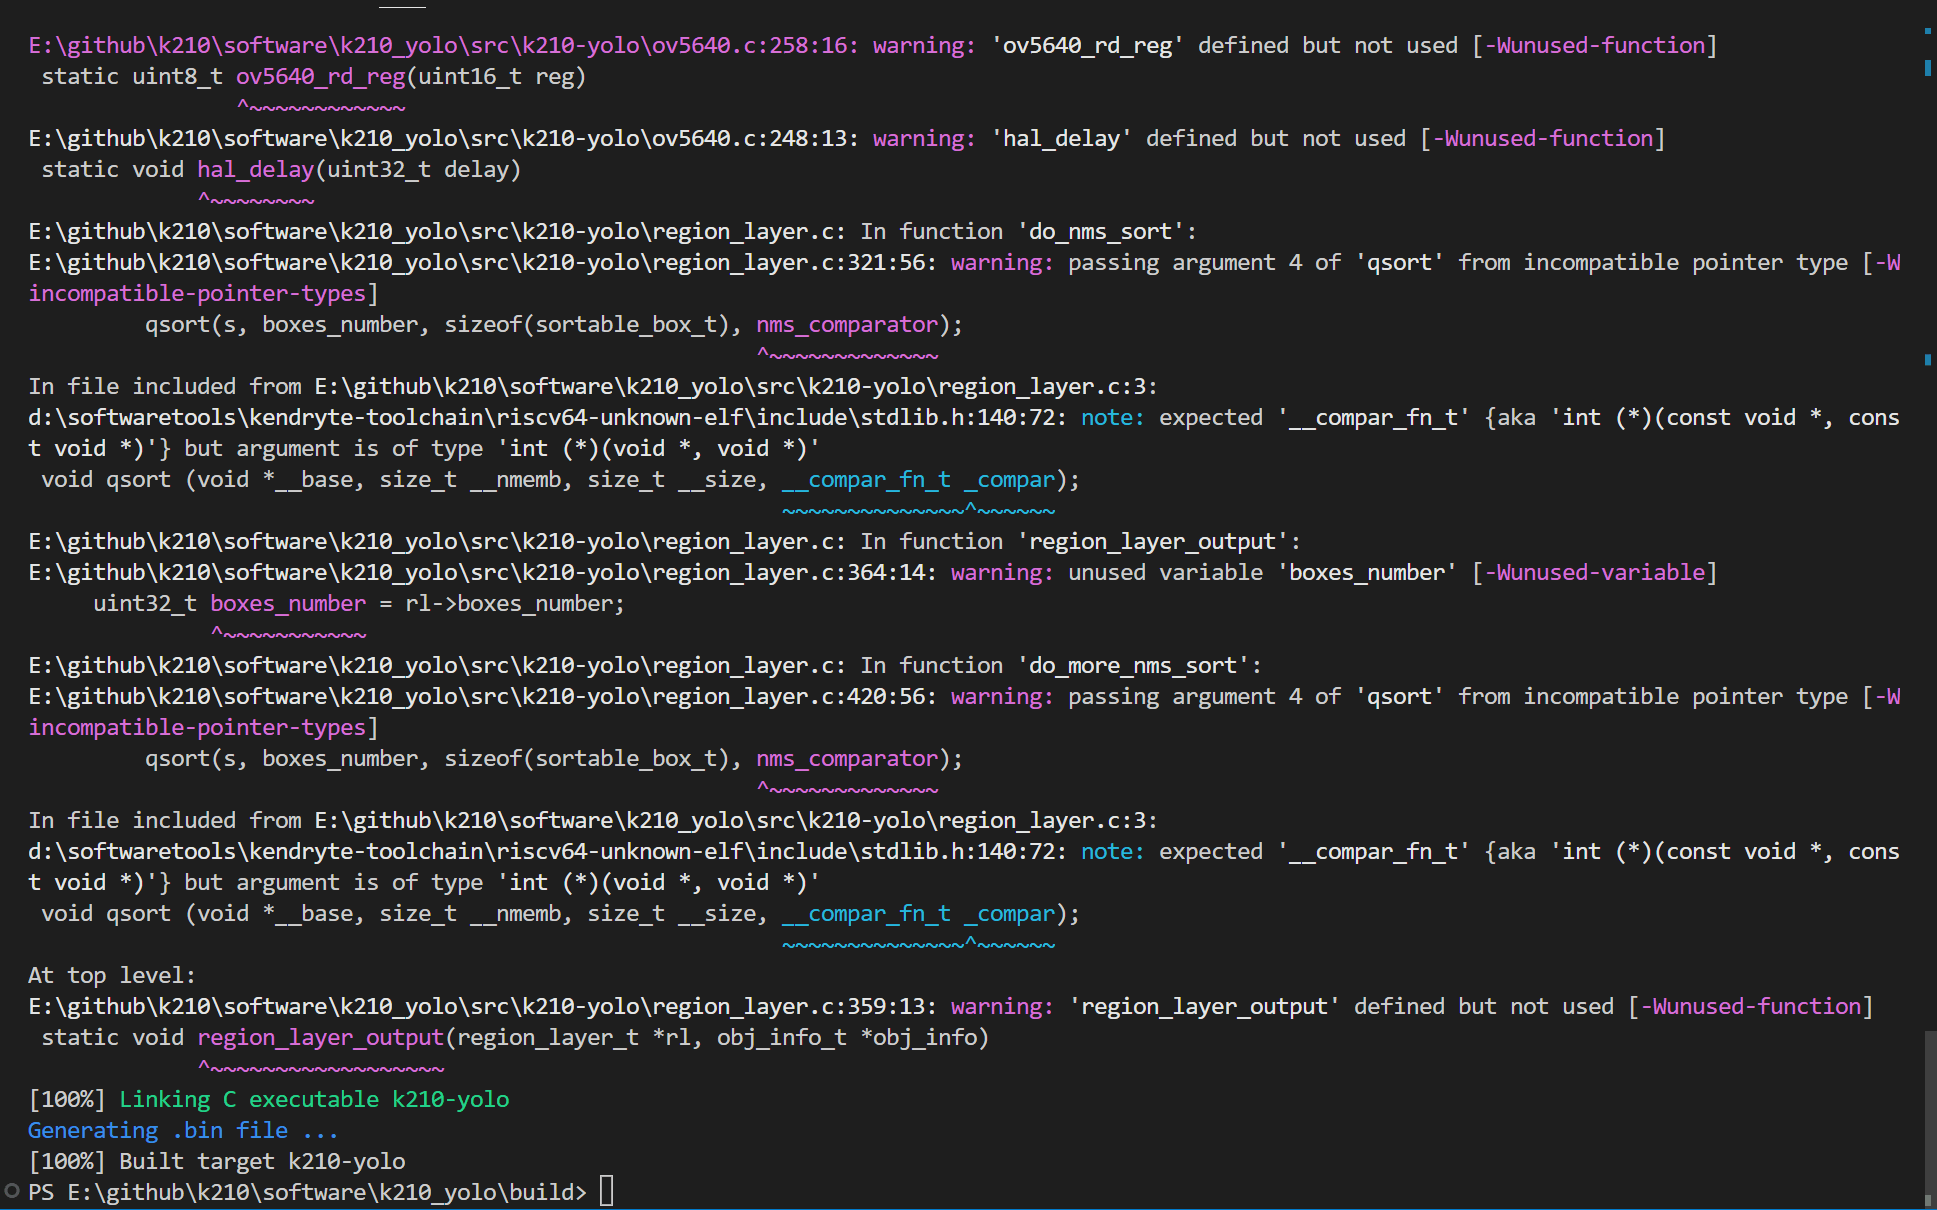1937x1210 pixels.
Task: Click the '[100%] Built target k210-yolo' line
Action: [217, 1162]
